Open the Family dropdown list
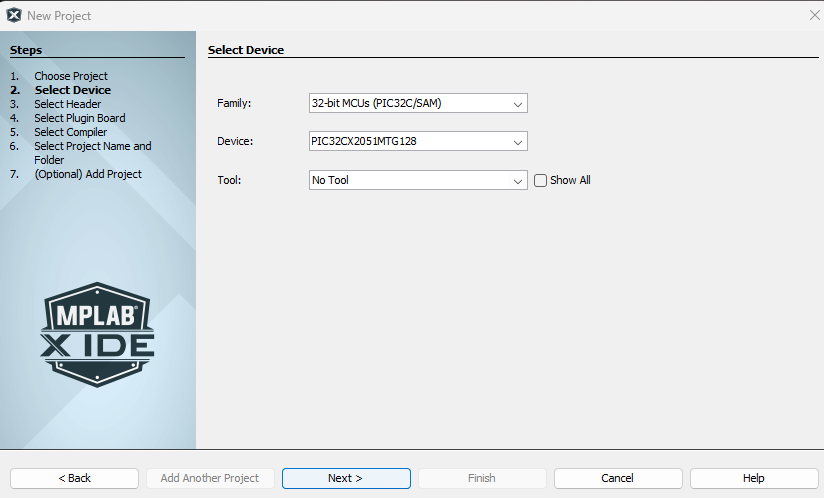824x498 pixels. pos(418,103)
